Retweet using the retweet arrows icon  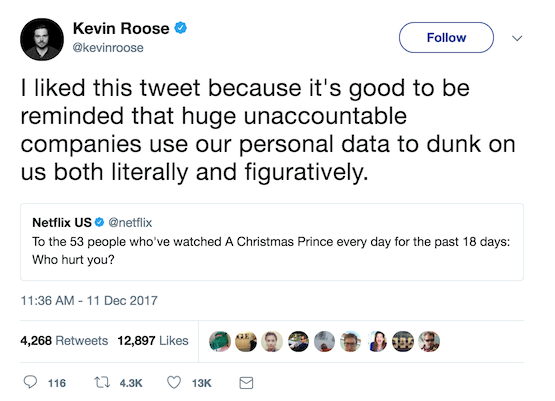[102, 382]
